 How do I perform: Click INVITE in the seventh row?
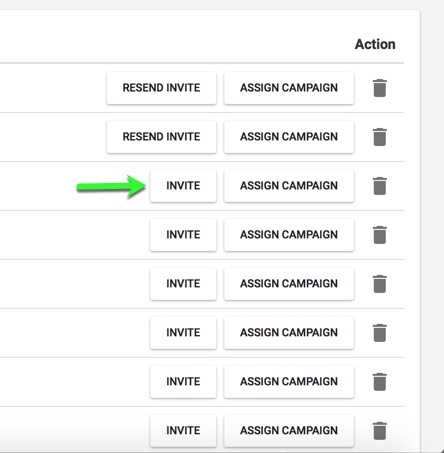point(183,382)
